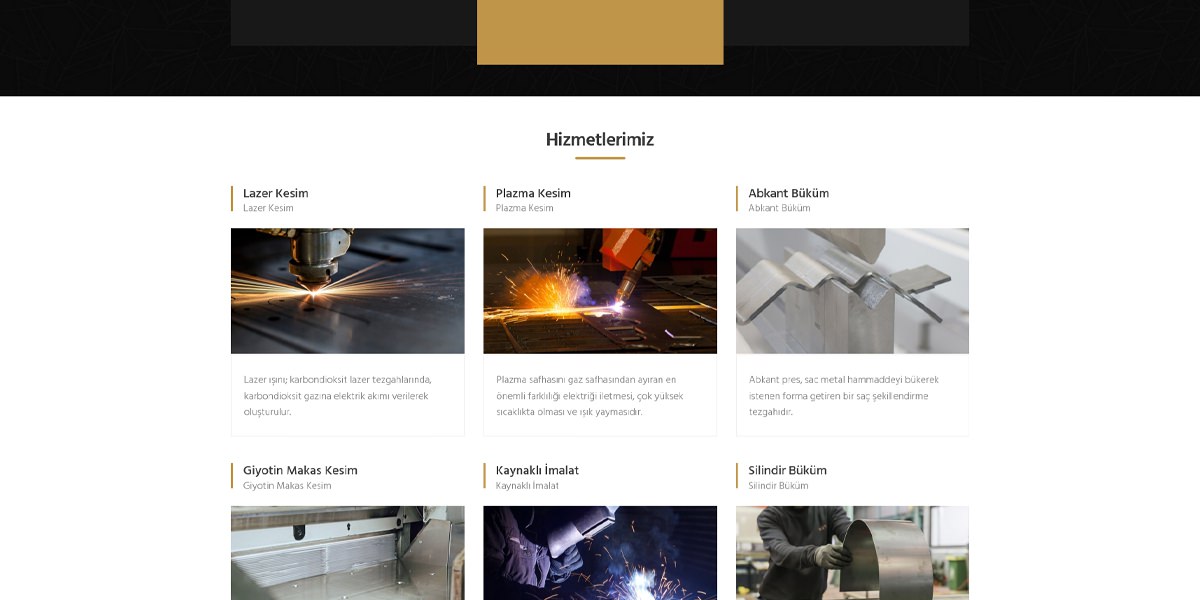Click the Abkant Büküm description text
This screenshot has height=600, width=1200.
pyautogui.click(x=844, y=396)
